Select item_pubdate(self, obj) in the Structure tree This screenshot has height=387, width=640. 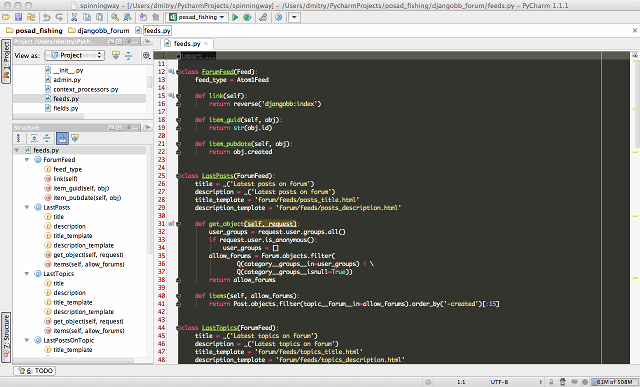coord(82,198)
